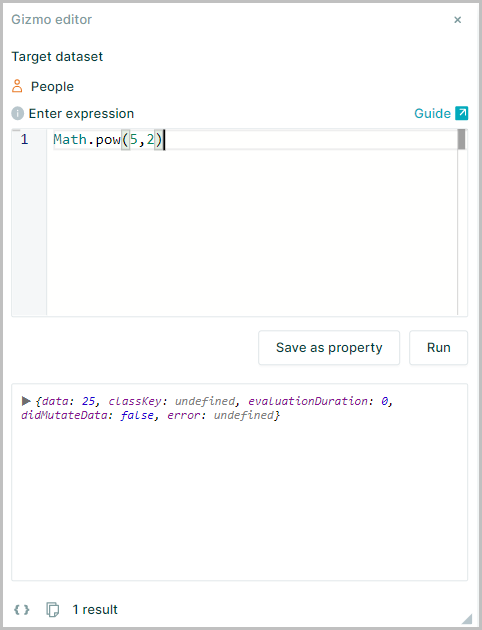Expand the result object disclosure triangle
Viewport: 482px width, 630px height.
pyautogui.click(x=26, y=401)
